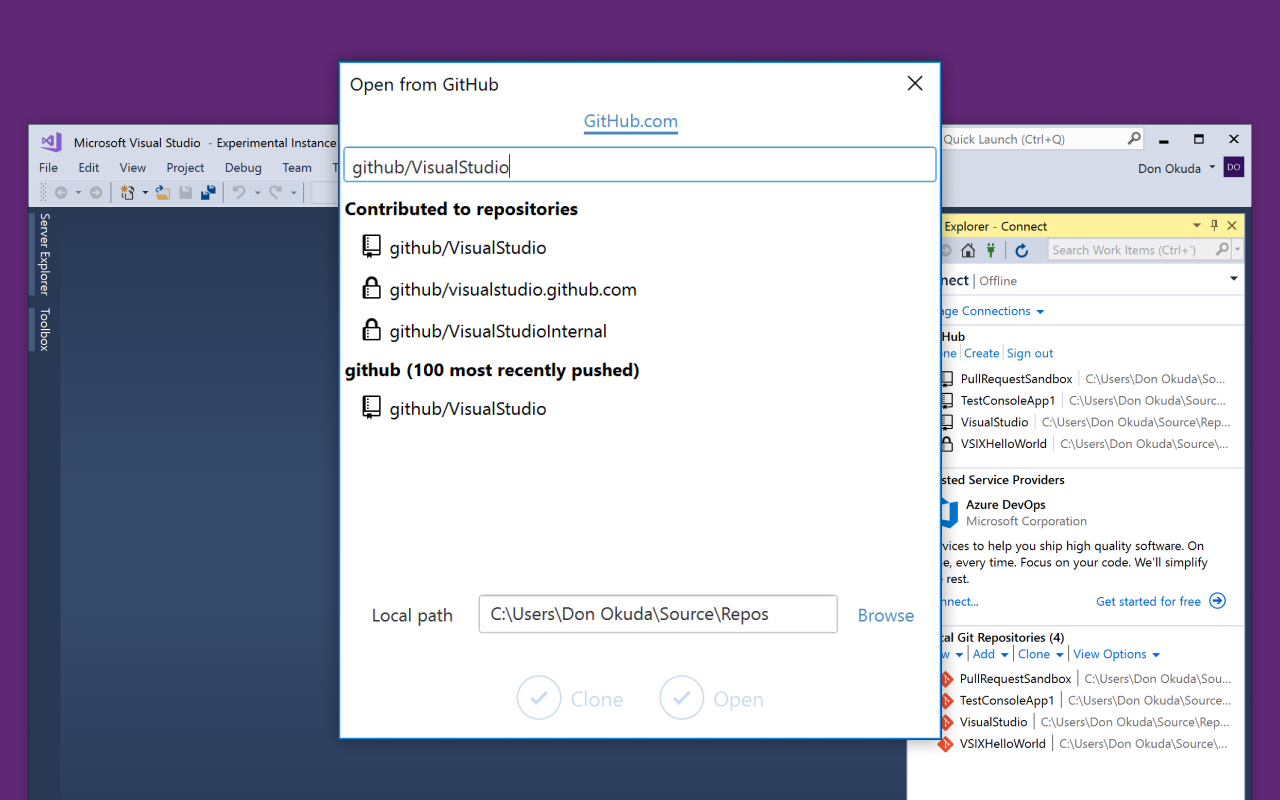Open the View menu
This screenshot has height=800, width=1280.
133,168
